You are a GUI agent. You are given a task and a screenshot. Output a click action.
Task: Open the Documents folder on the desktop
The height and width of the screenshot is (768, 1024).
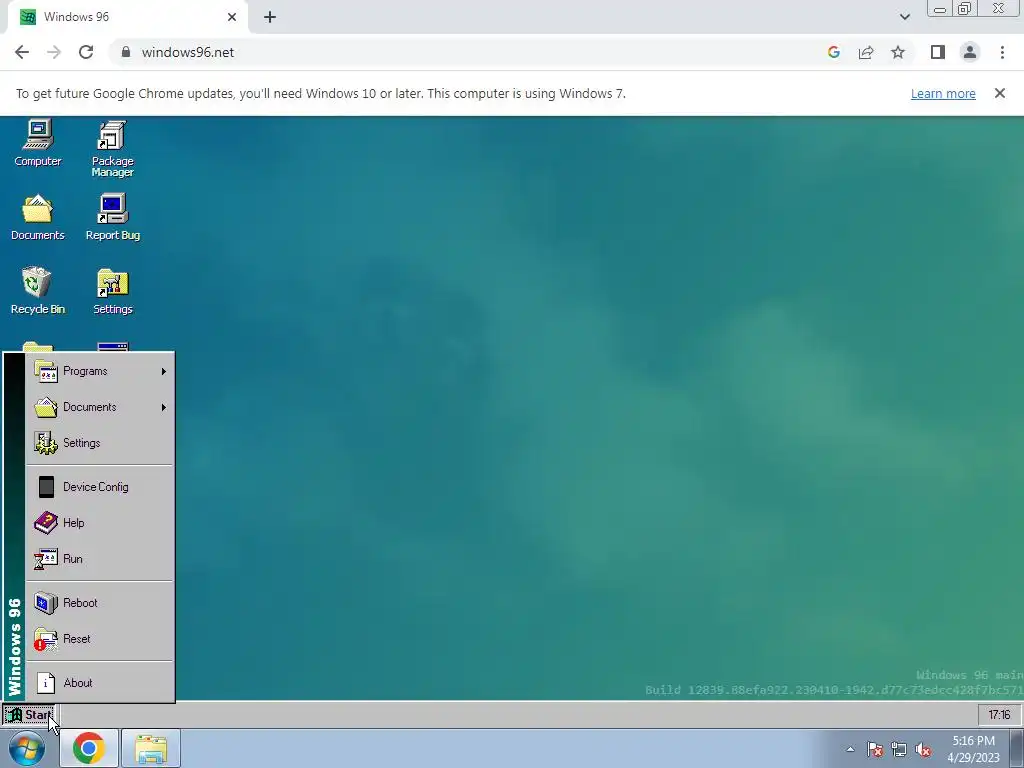[38, 217]
